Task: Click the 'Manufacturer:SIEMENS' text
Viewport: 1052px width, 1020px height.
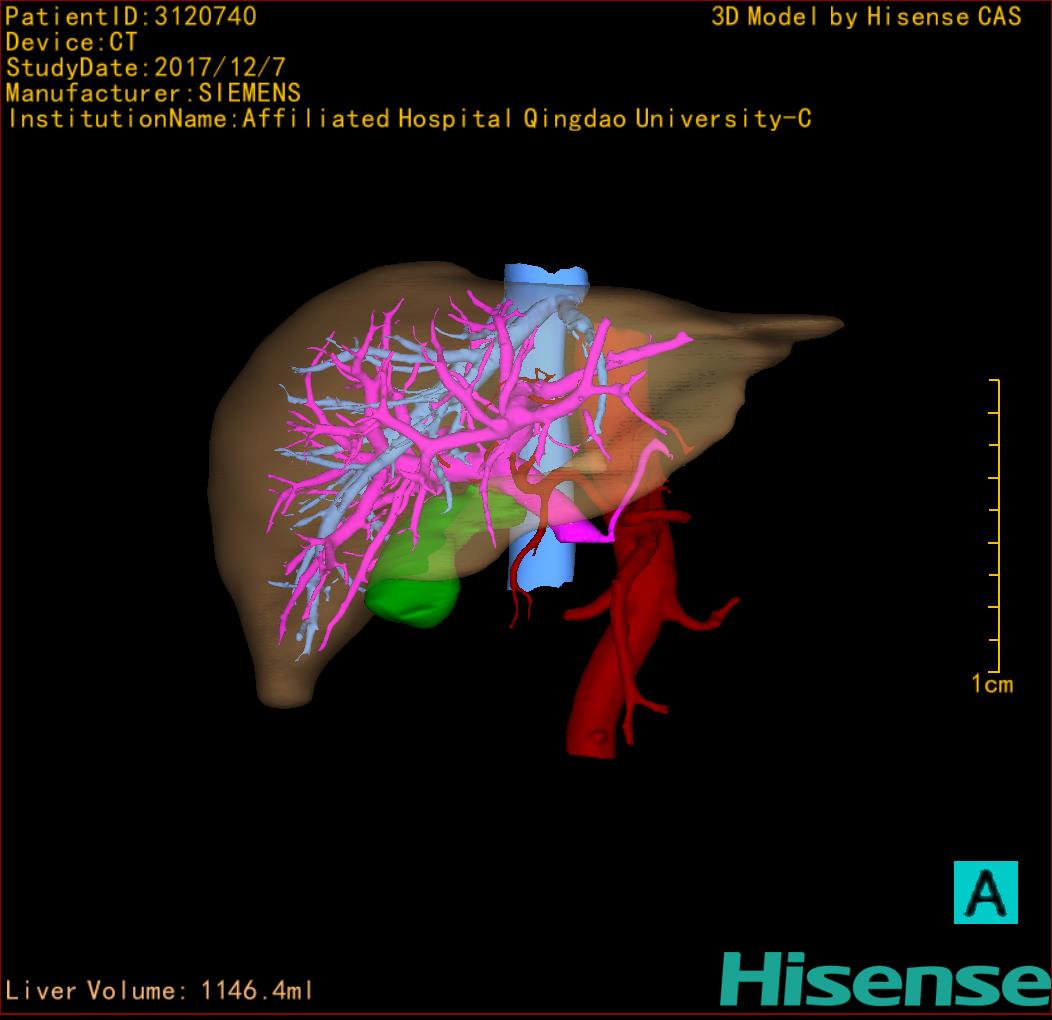Action: click(153, 93)
